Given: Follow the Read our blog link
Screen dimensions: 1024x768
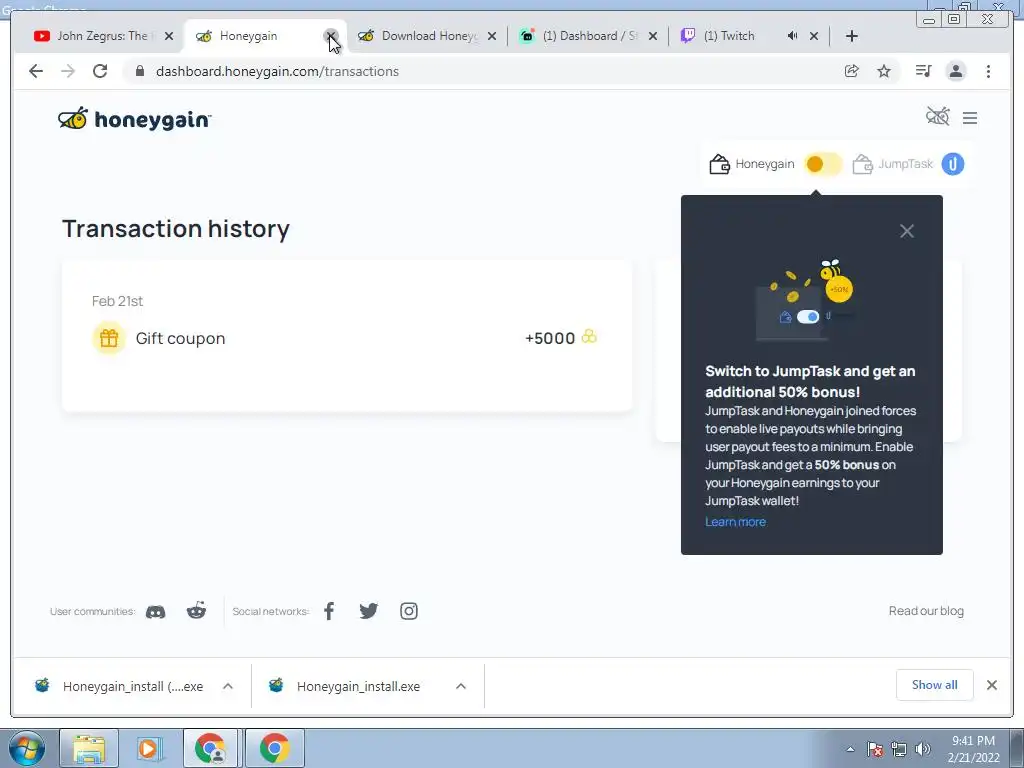Looking at the screenshot, I should [x=926, y=611].
